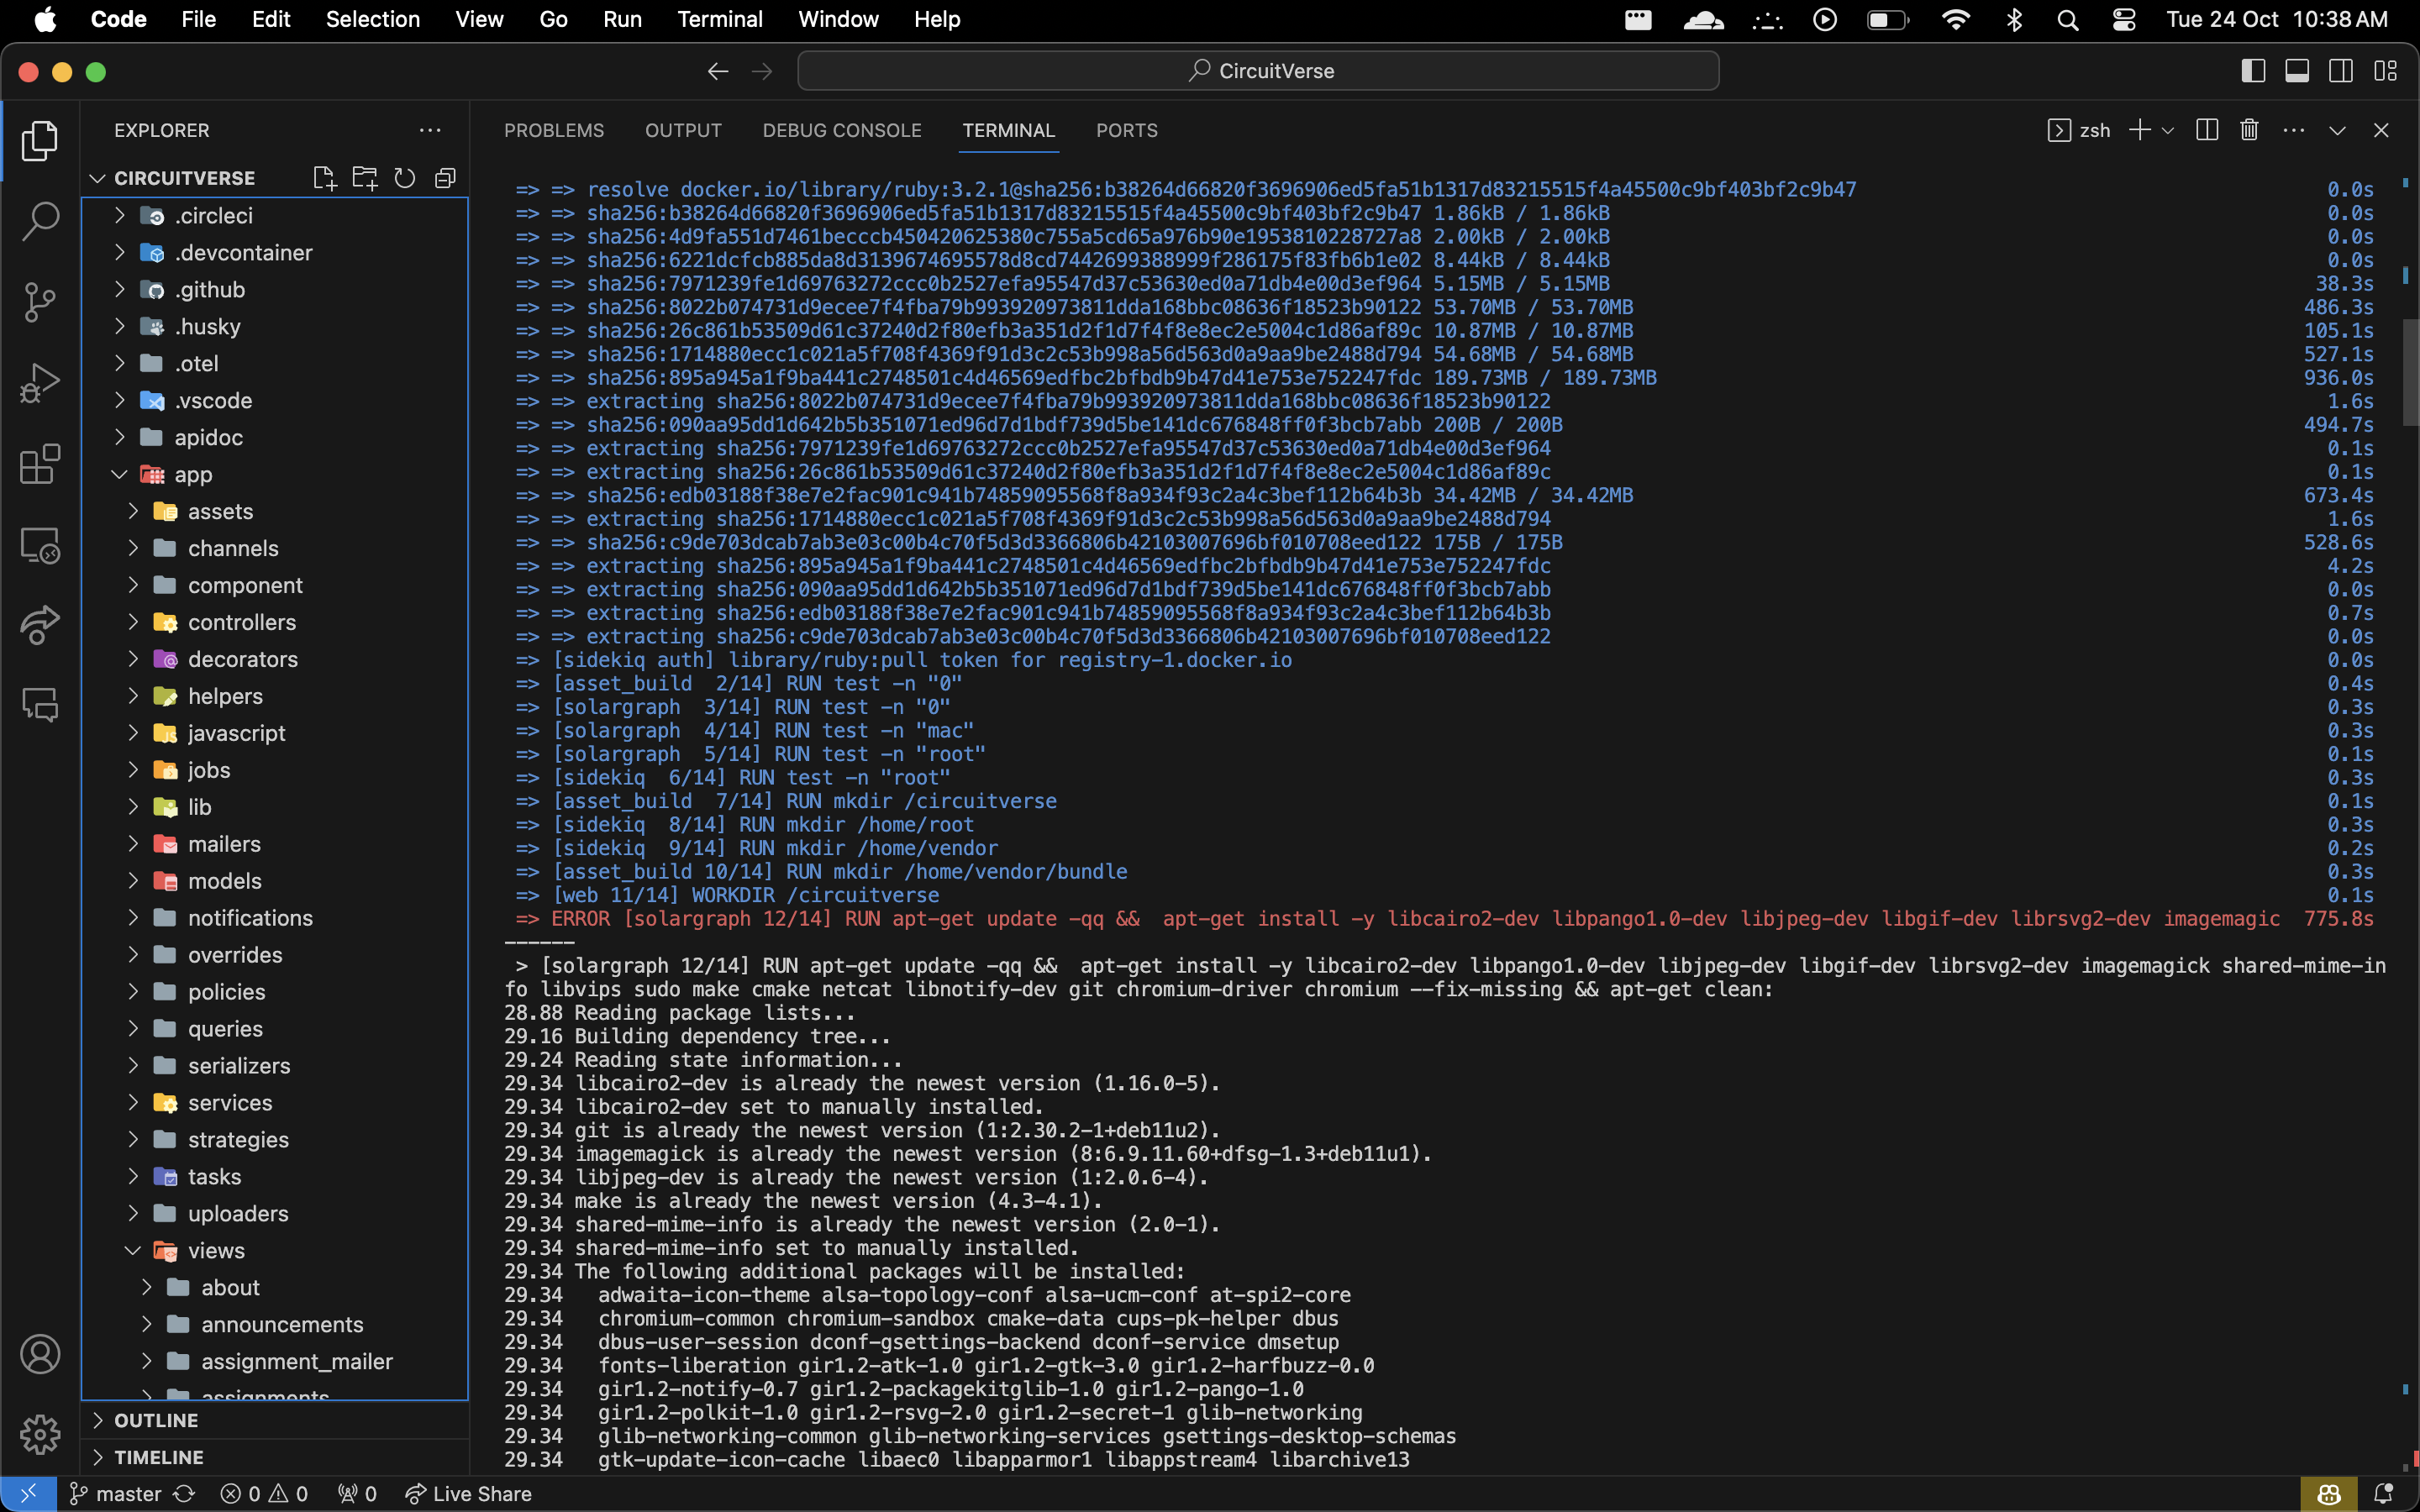The height and width of the screenshot is (1512, 2420).
Task: Start a Live Share session from the status bar
Action: point(469,1493)
